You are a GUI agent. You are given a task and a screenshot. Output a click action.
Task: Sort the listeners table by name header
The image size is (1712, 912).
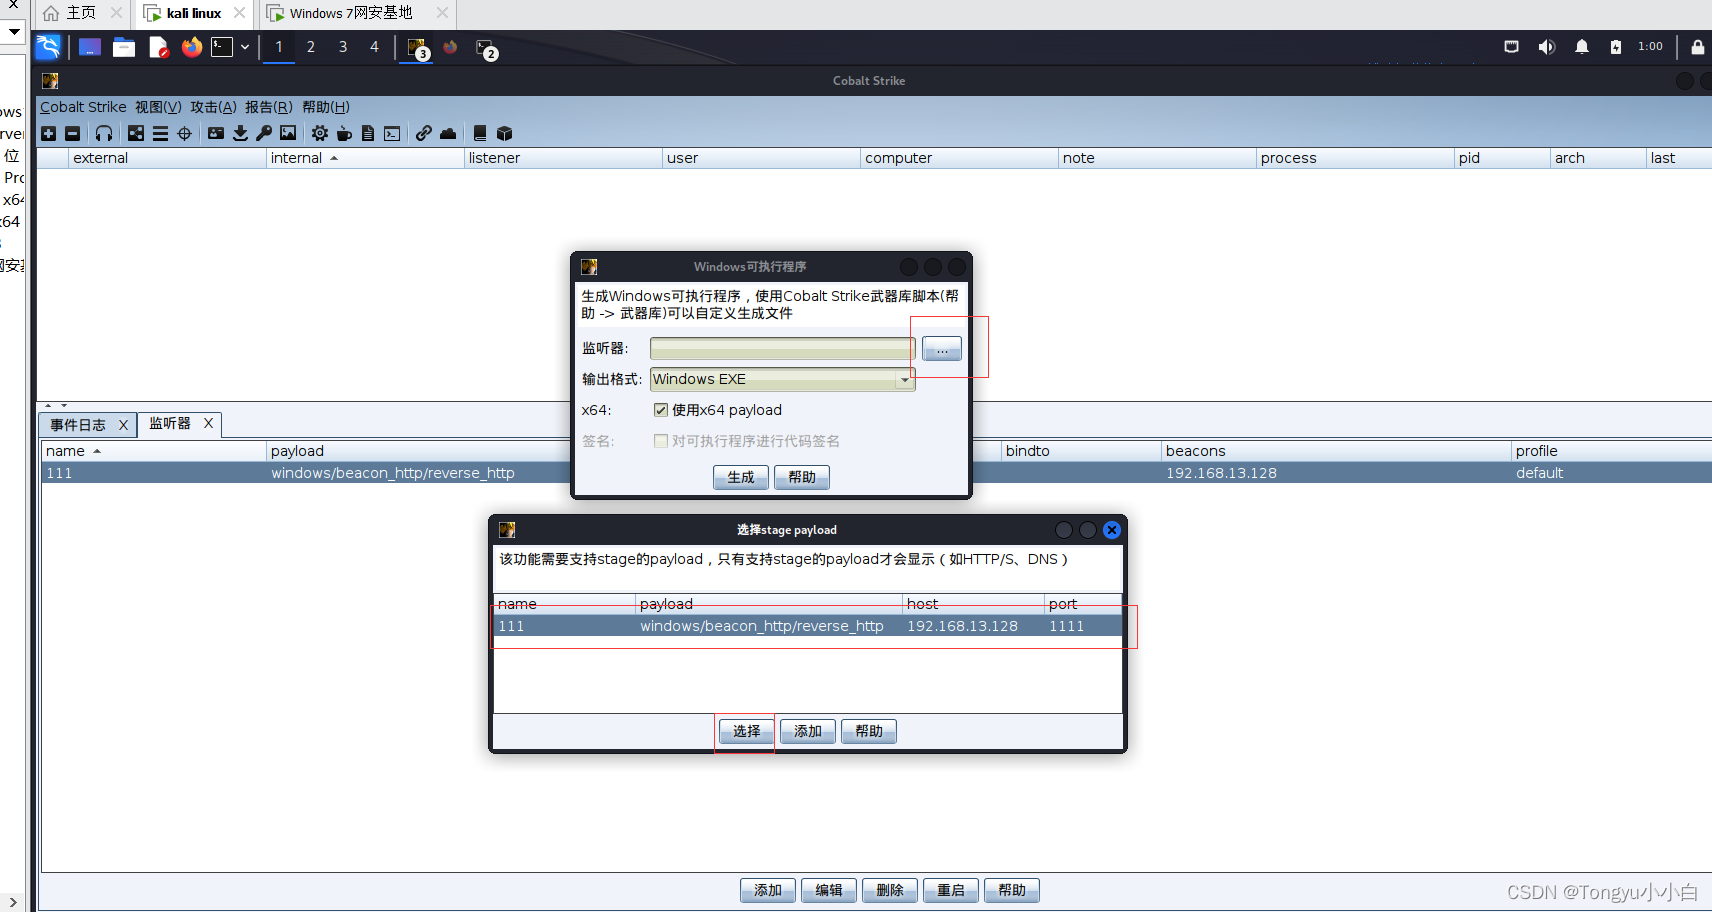click(x=154, y=451)
